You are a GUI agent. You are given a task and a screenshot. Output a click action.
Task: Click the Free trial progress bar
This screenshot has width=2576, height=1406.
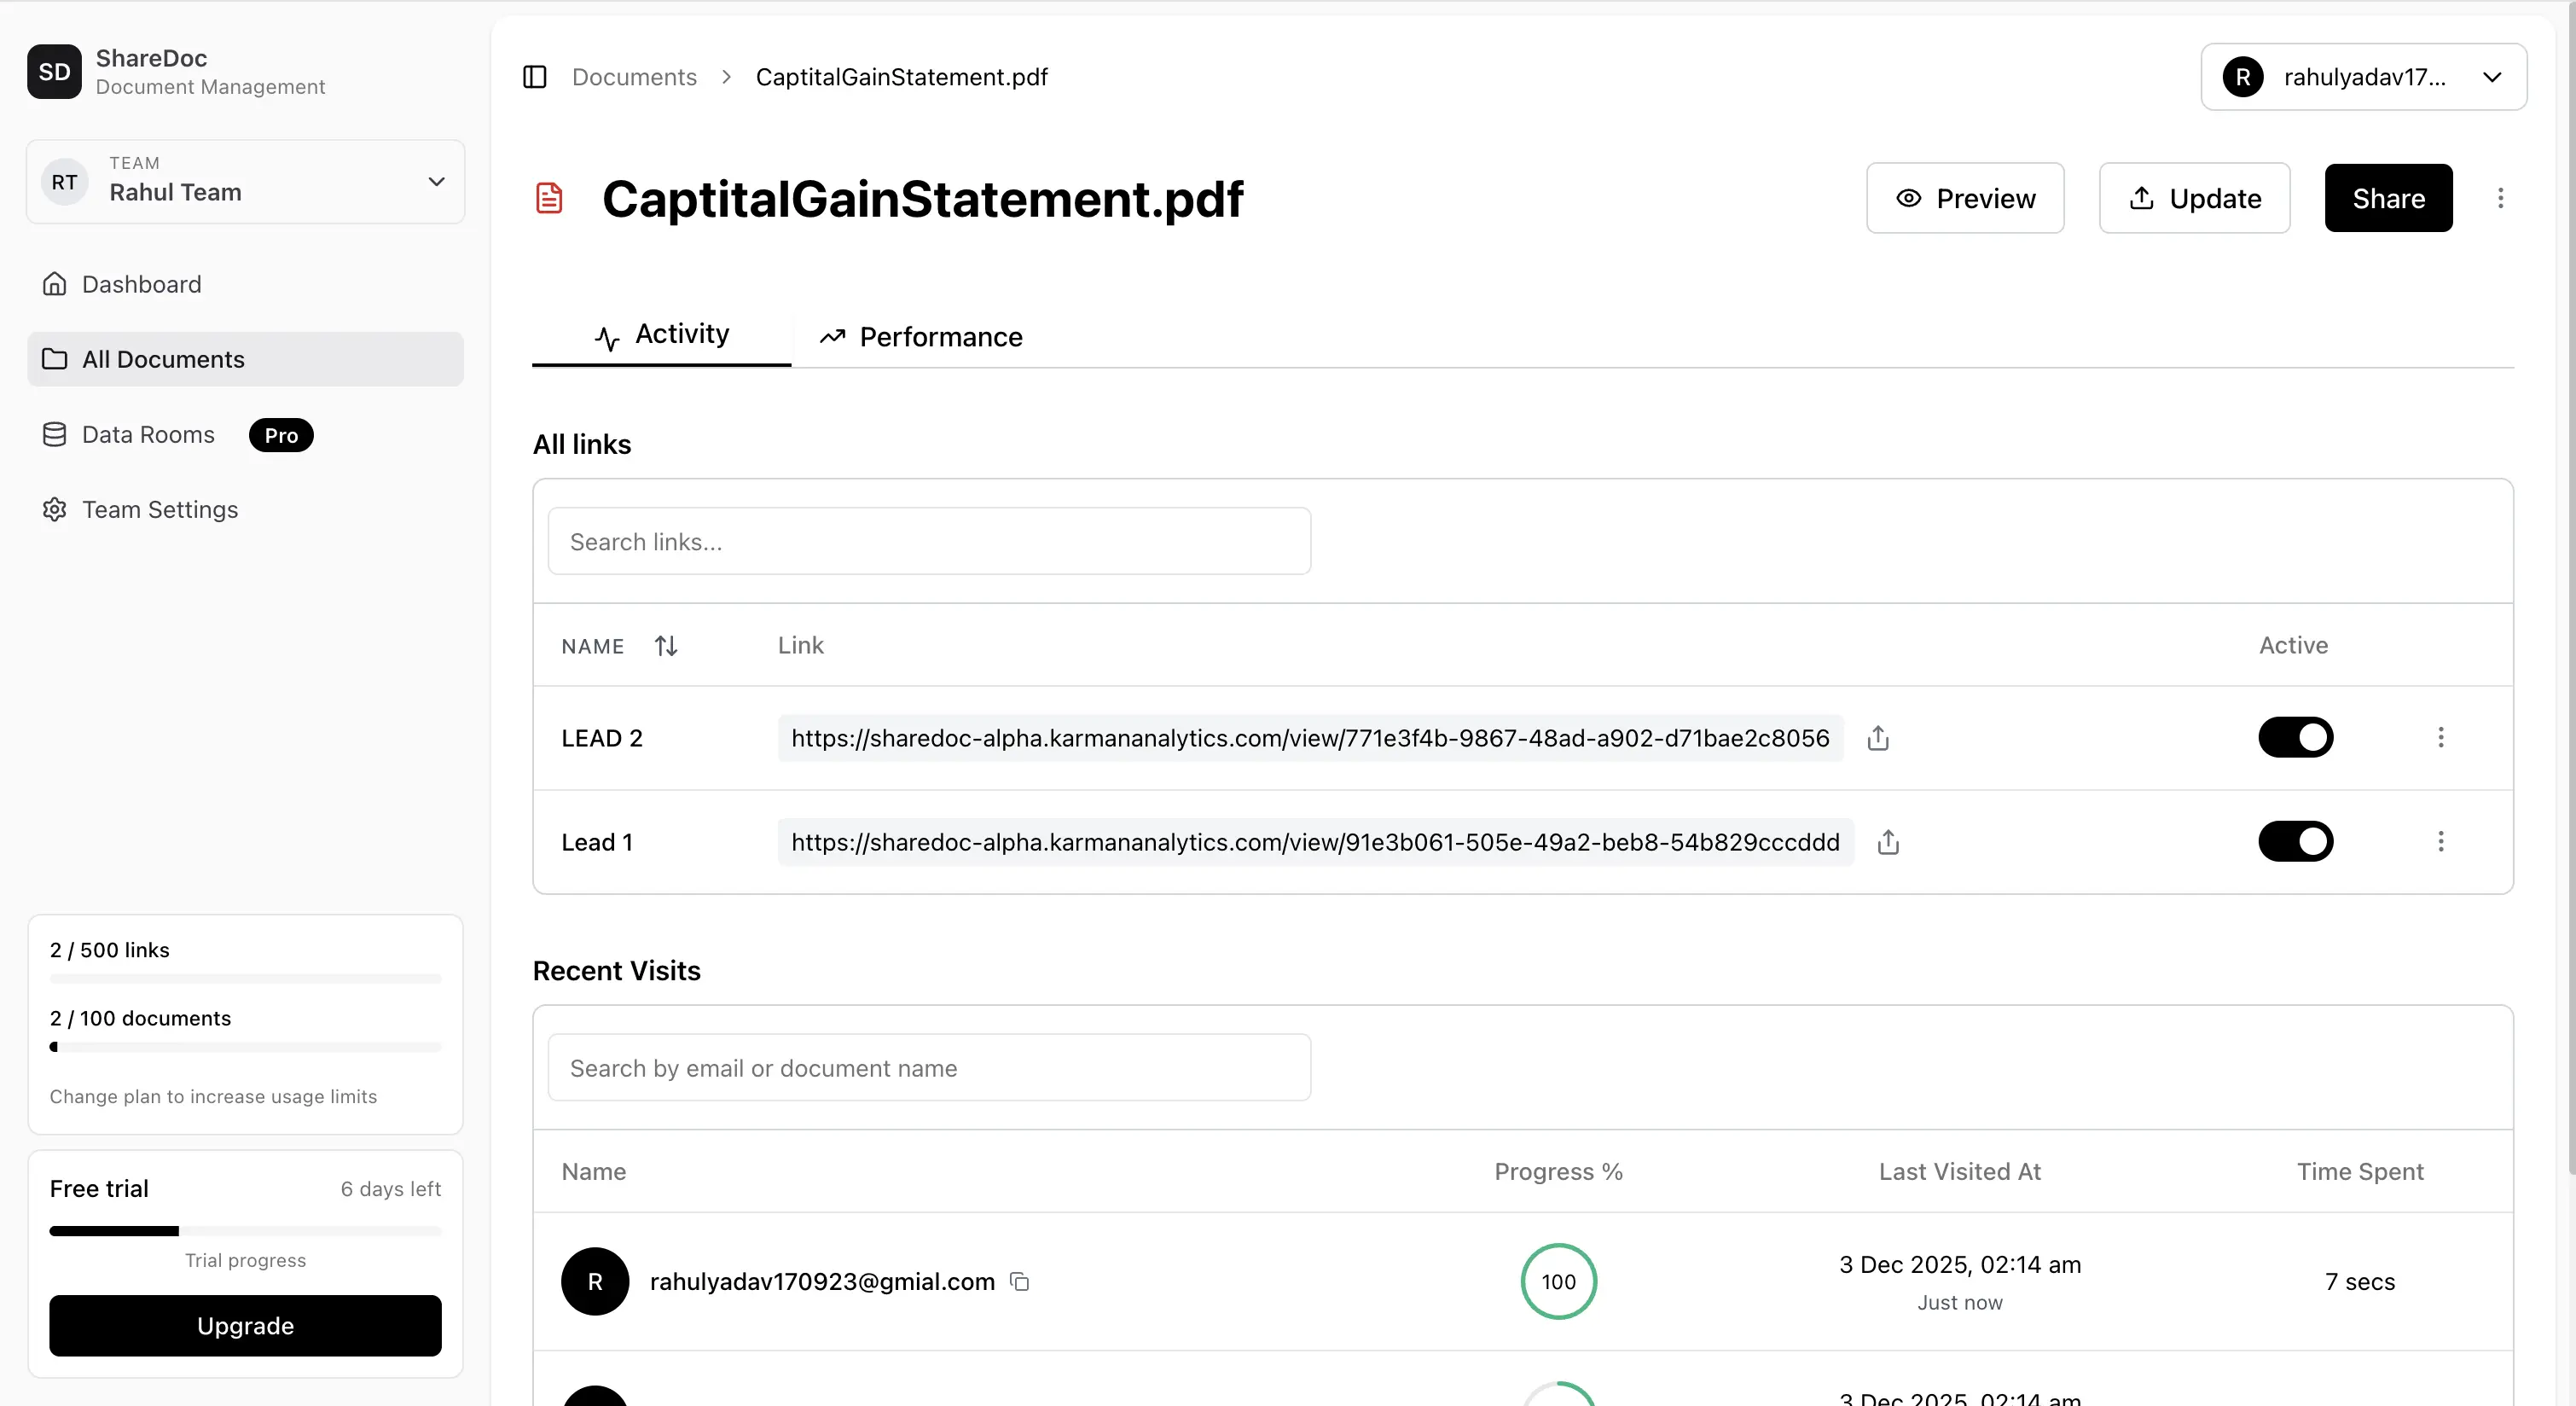pyautogui.click(x=245, y=1231)
